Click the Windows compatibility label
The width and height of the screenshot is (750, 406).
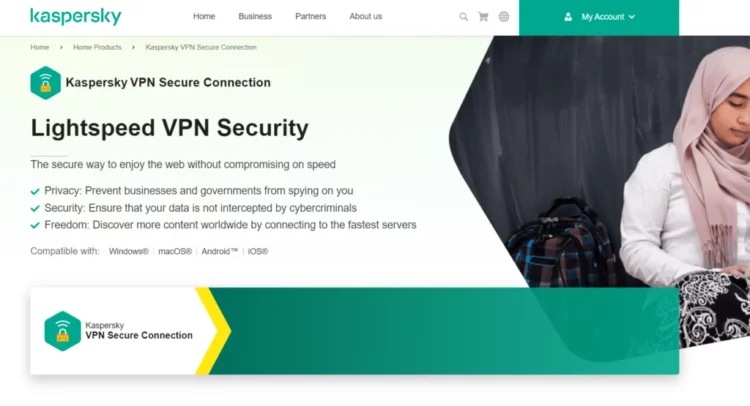coord(129,252)
